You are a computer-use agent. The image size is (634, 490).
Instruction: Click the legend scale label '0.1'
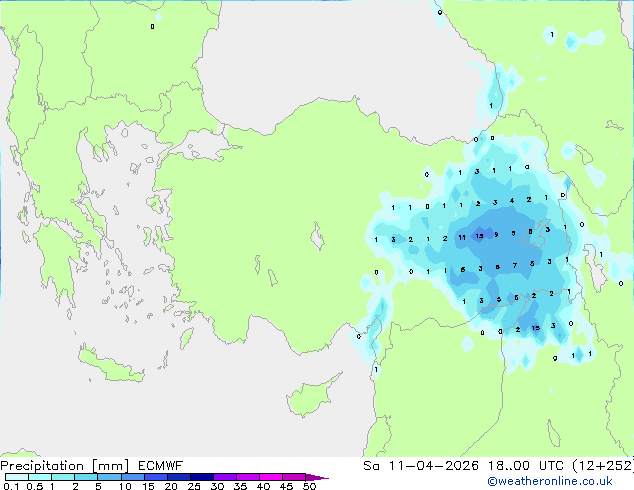11,486
